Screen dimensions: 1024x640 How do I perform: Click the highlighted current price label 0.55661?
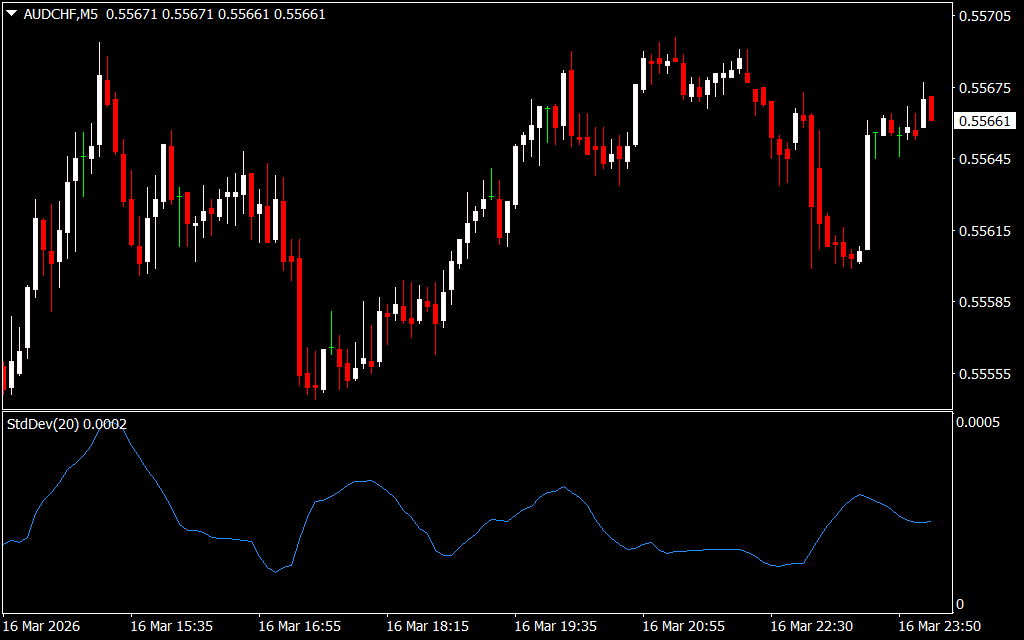pos(982,121)
